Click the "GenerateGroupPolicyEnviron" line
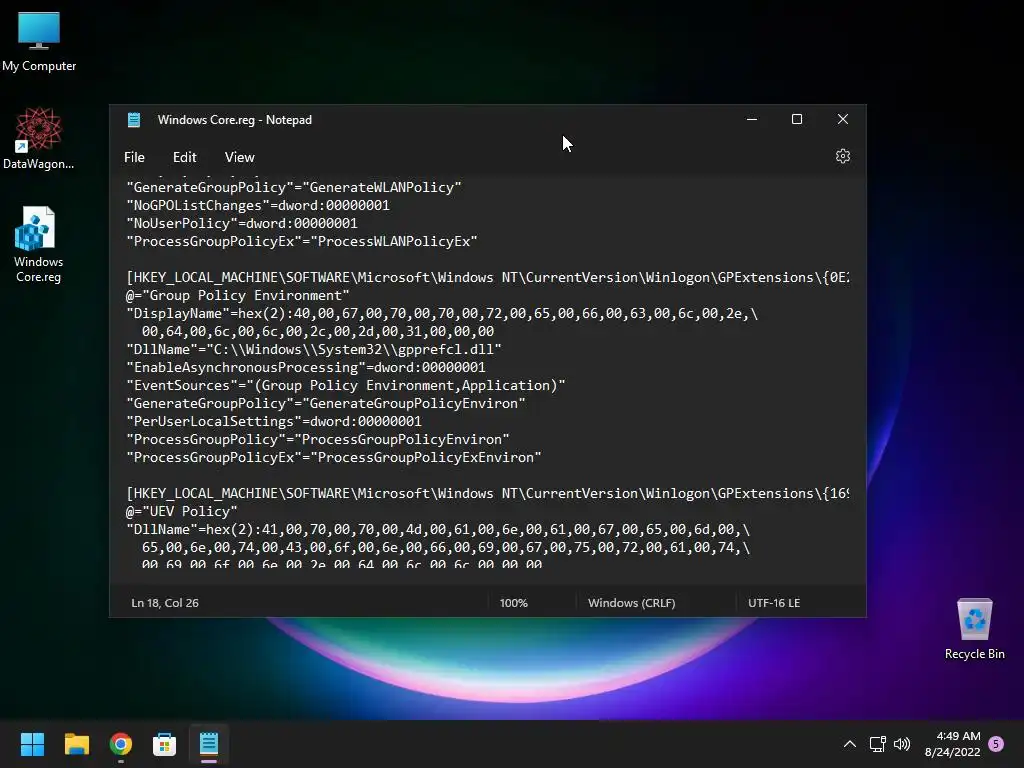This screenshot has height=768, width=1024. tap(326, 404)
